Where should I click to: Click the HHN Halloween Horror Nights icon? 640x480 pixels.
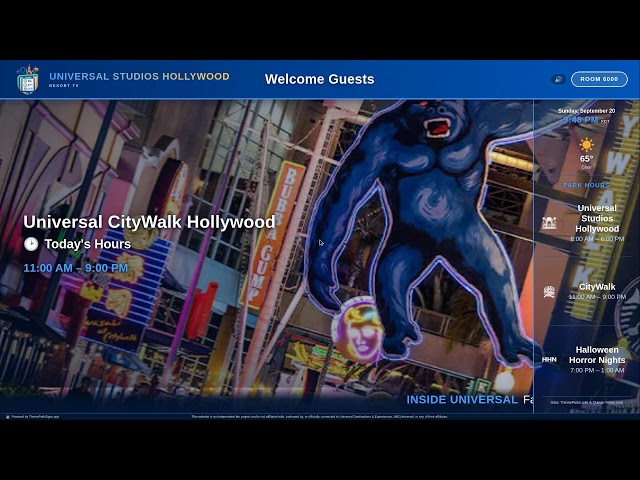point(549,360)
